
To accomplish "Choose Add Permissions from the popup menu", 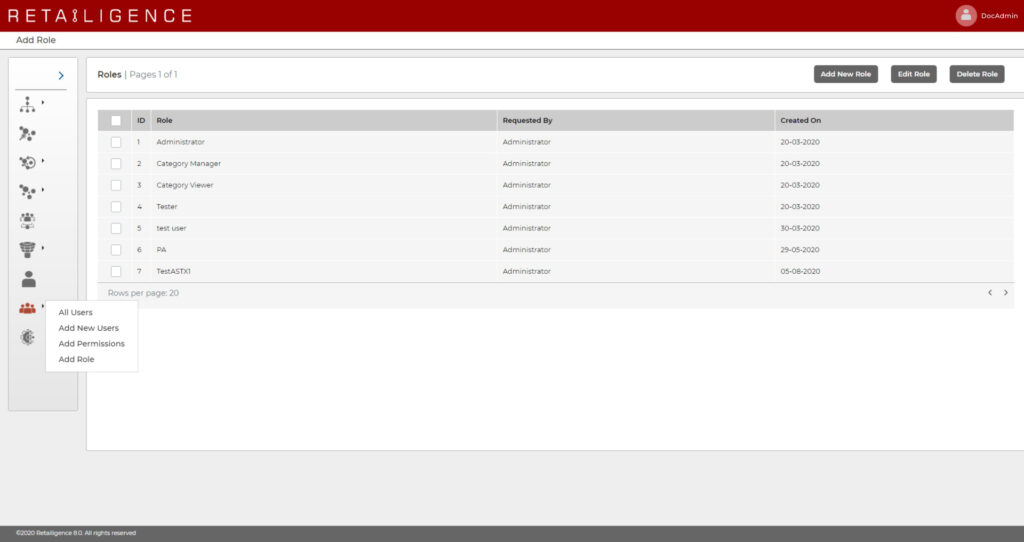I will [91, 343].
